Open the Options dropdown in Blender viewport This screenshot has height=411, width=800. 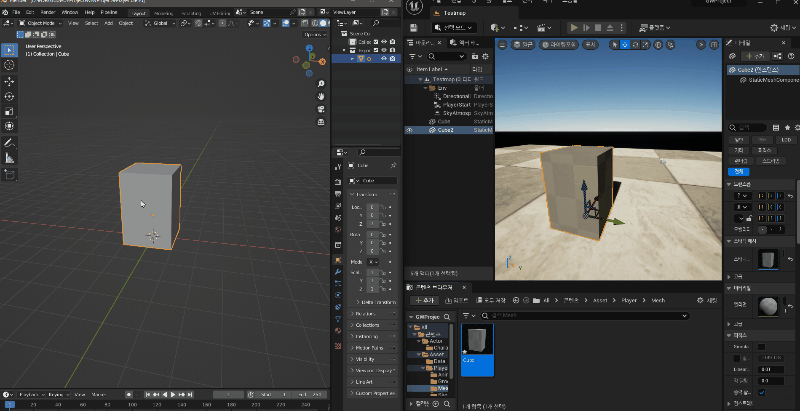tap(314, 34)
